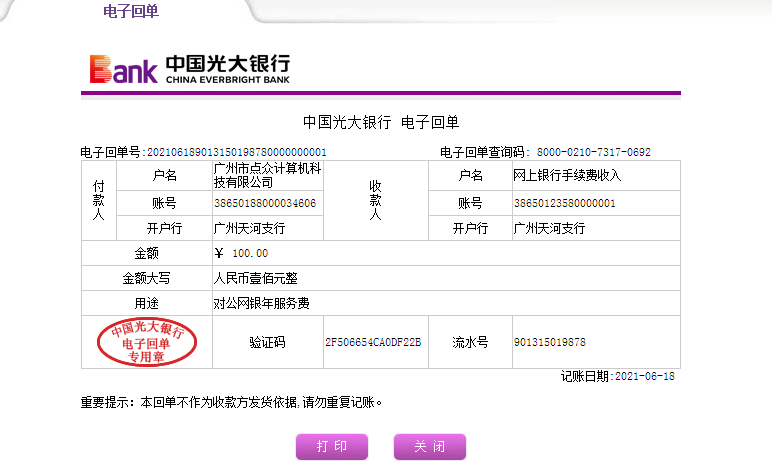Click payee account number 38650123580000001
The height and width of the screenshot is (473, 772).
pos(565,203)
